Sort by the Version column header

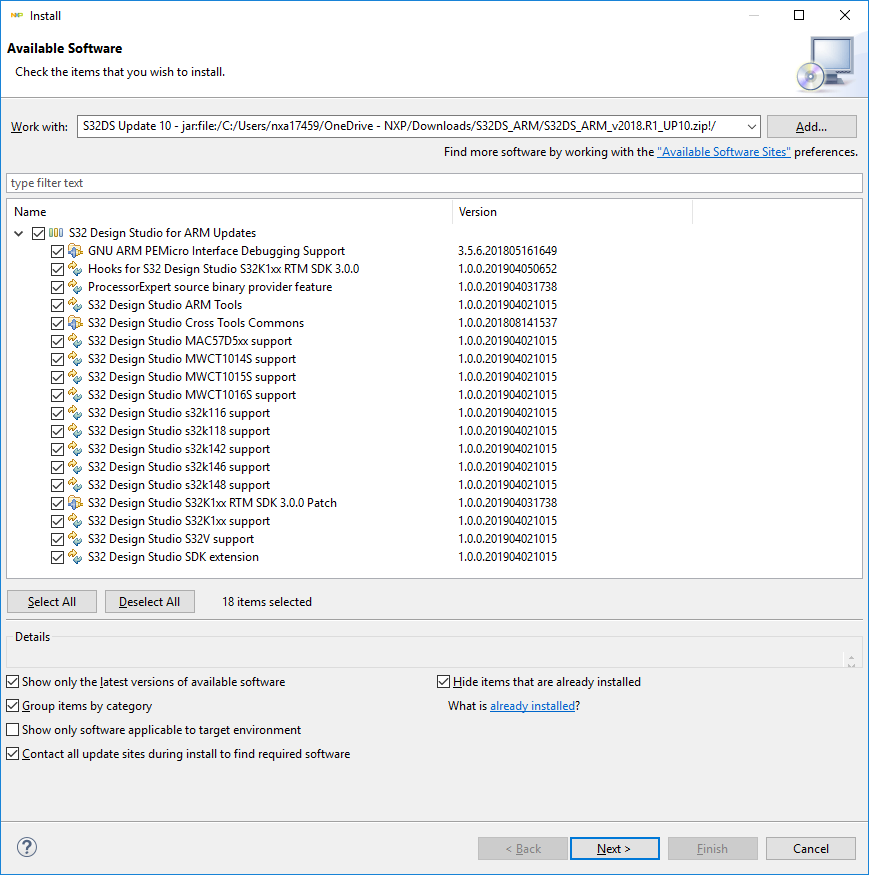(572, 212)
